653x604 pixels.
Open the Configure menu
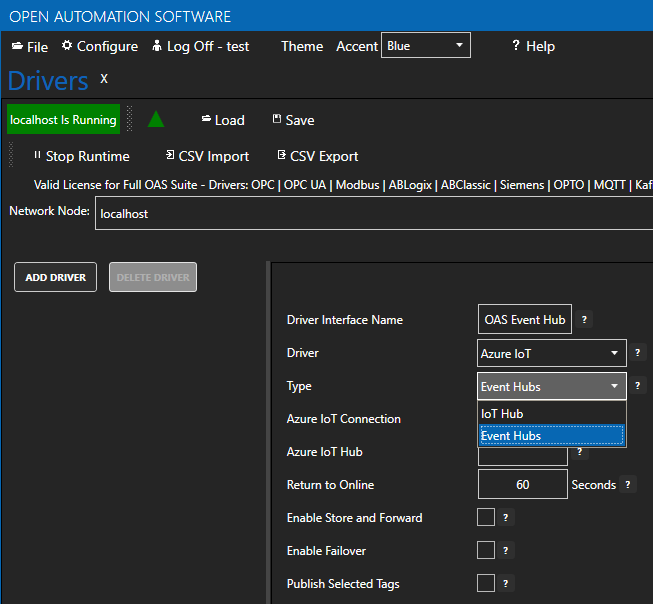tap(99, 46)
